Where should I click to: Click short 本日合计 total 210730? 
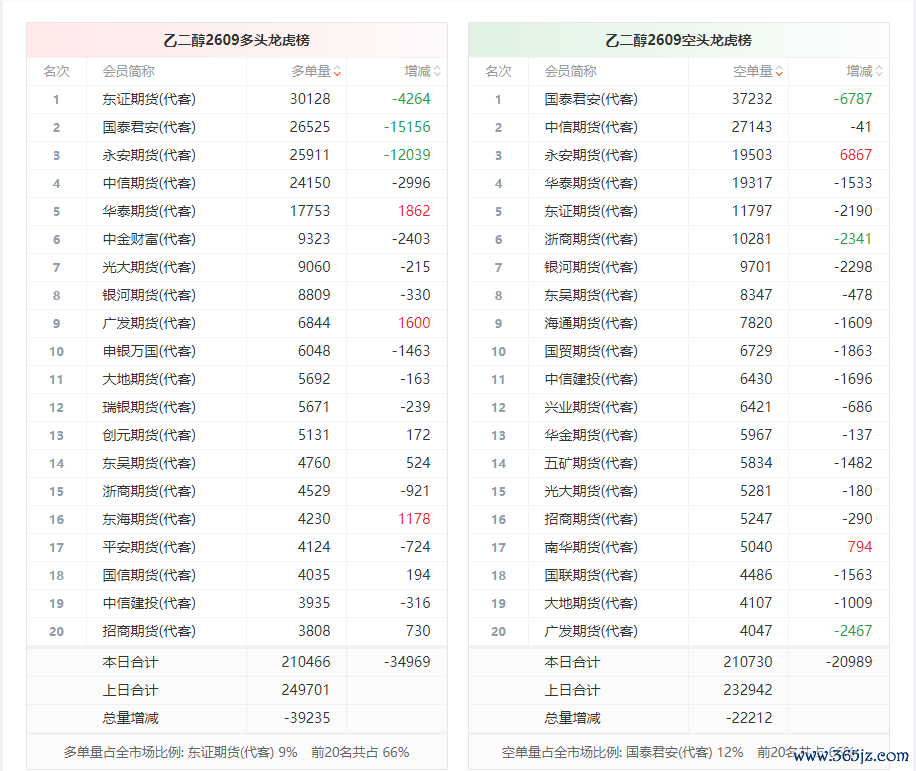click(x=748, y=662)
